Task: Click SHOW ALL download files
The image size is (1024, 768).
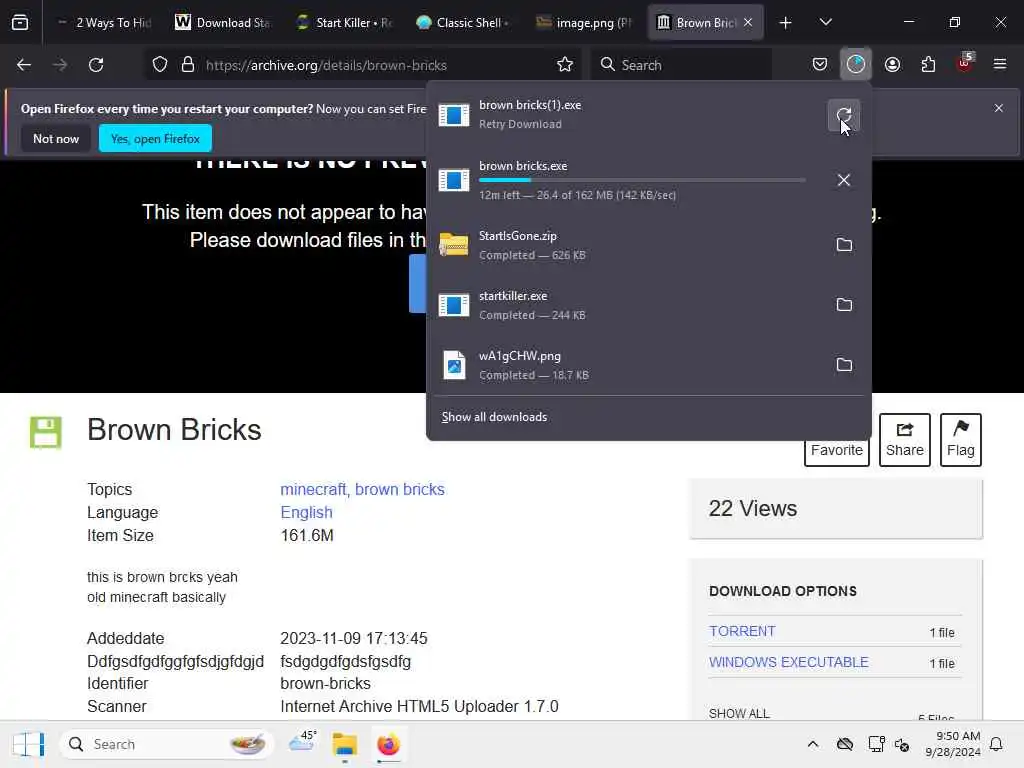Action: click(x=739, y=714)
